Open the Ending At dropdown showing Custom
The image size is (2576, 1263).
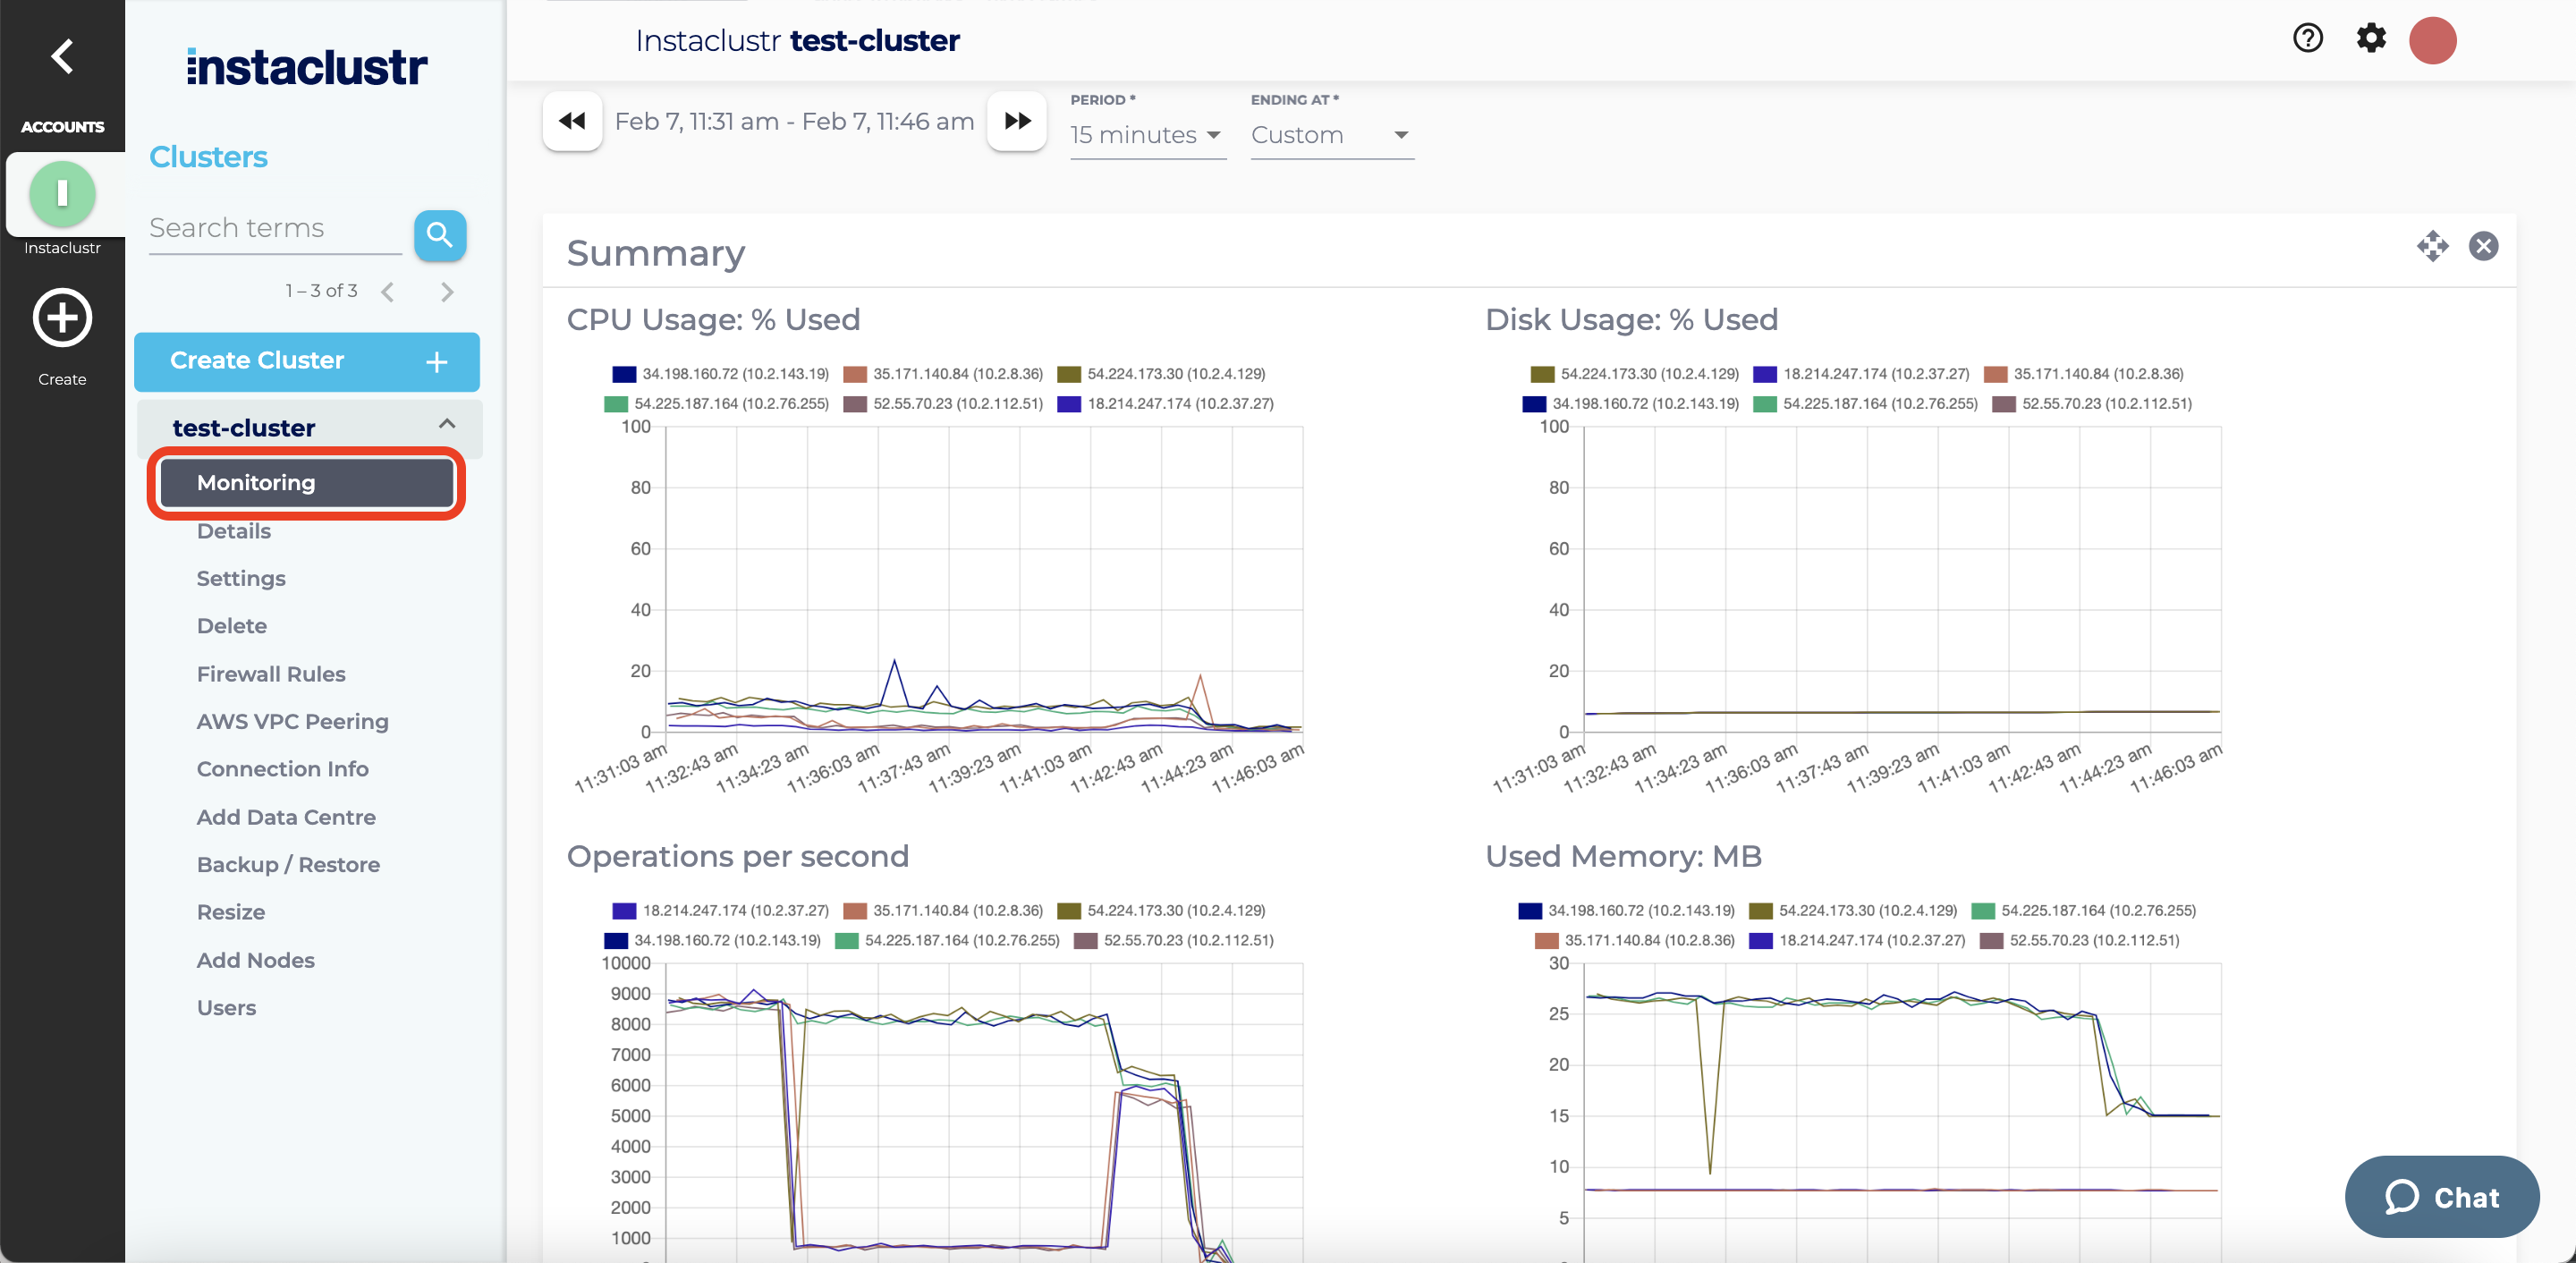tap(1330, 135)
